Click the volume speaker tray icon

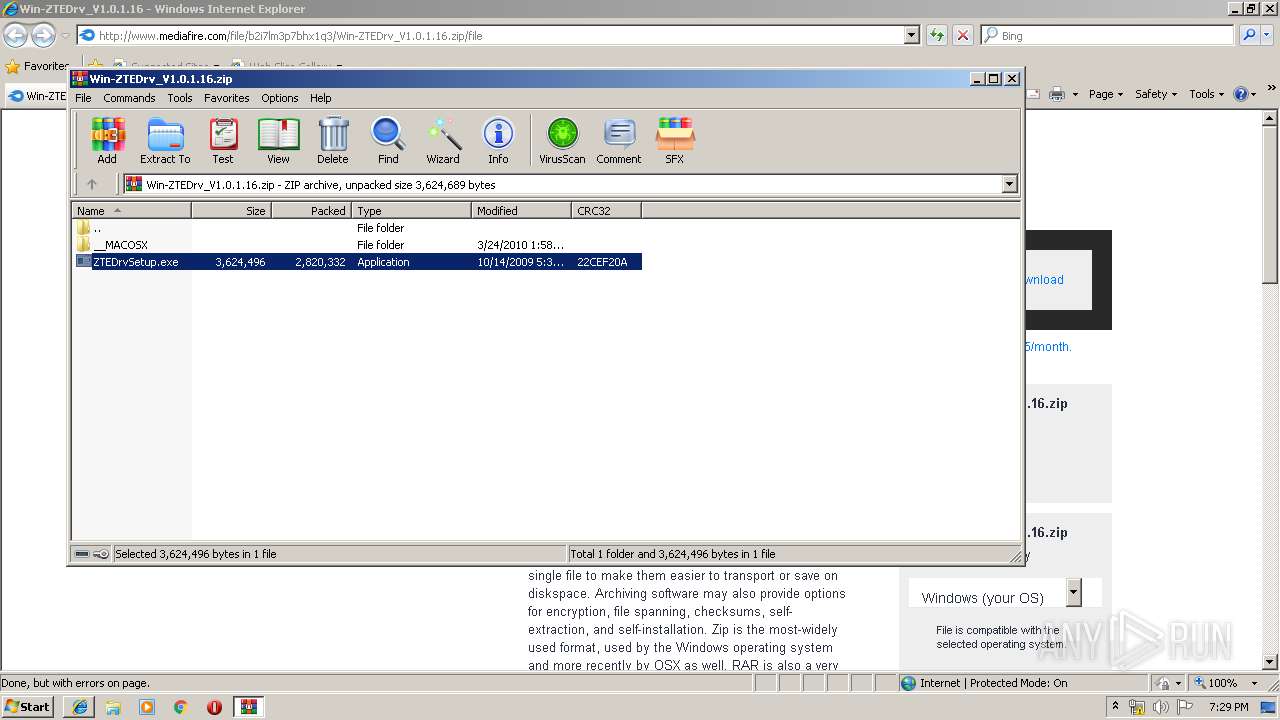coord(1161,707)
